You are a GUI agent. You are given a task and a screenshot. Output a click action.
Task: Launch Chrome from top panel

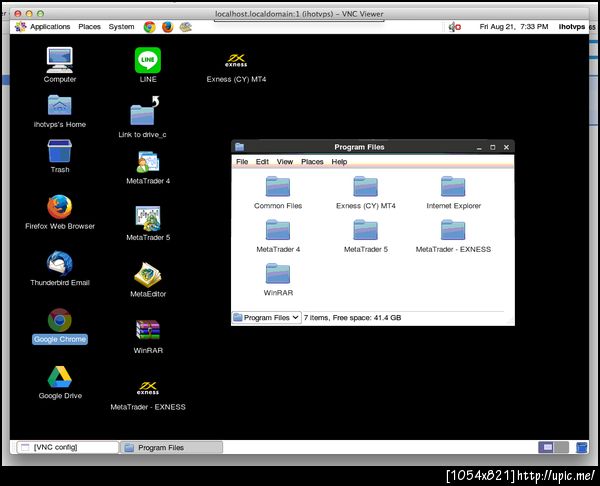[150, 27]
